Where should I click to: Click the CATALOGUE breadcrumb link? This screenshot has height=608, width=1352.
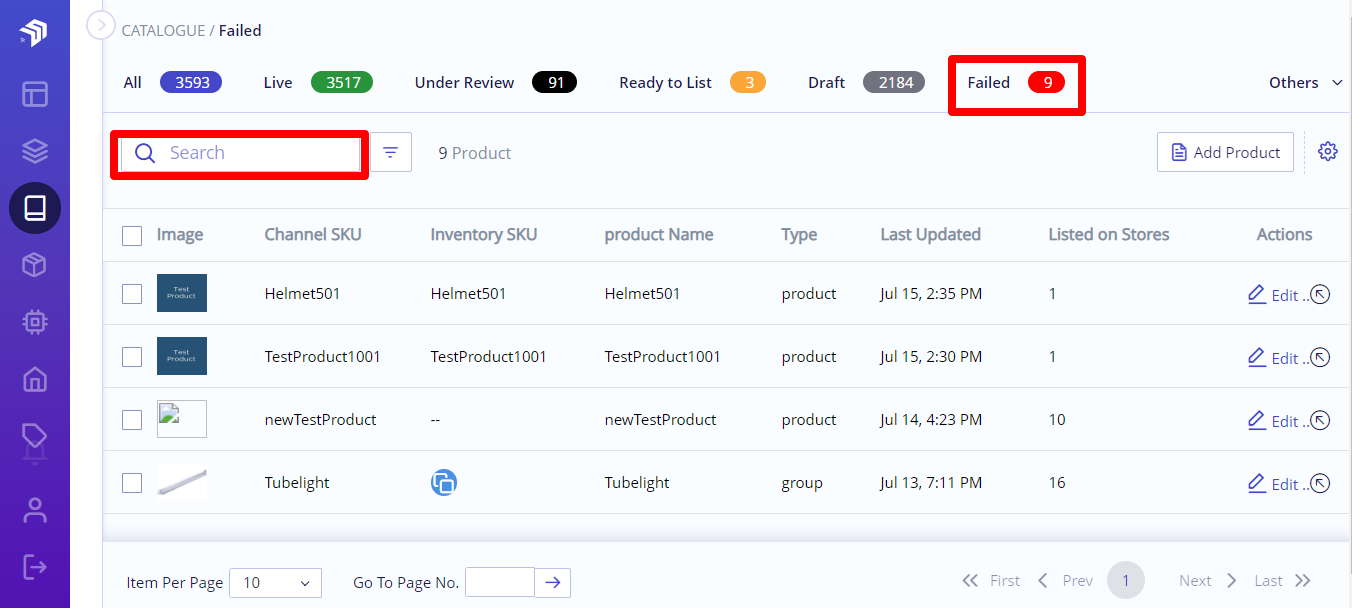coord(163,31)
